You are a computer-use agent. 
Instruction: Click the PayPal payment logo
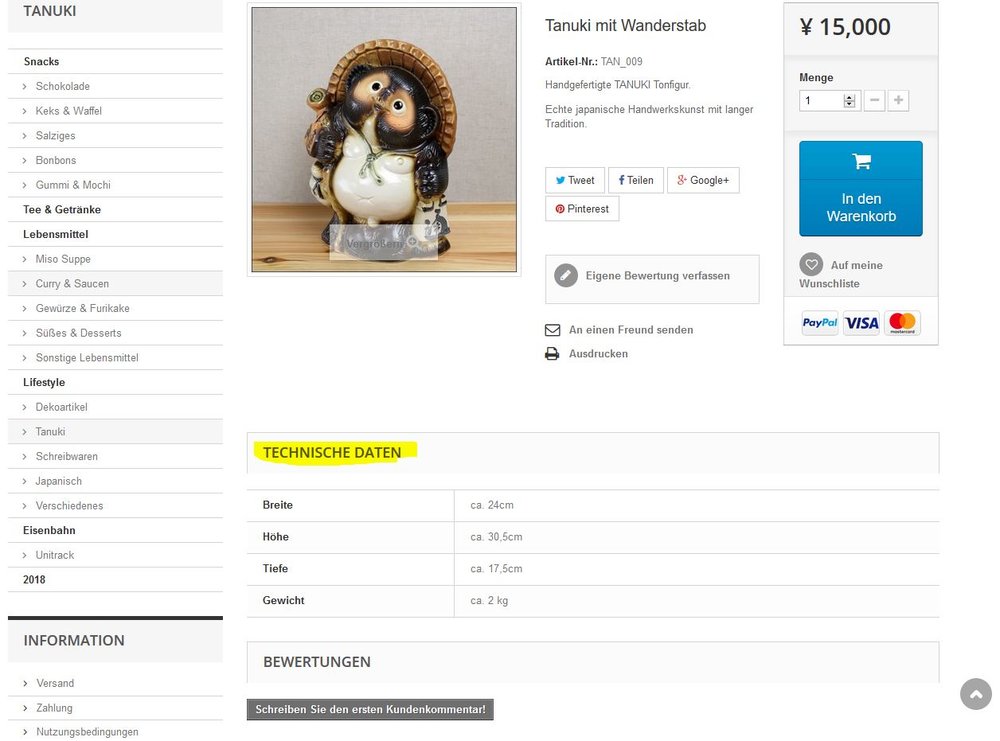pyautogui.click(x=820, y=323)
